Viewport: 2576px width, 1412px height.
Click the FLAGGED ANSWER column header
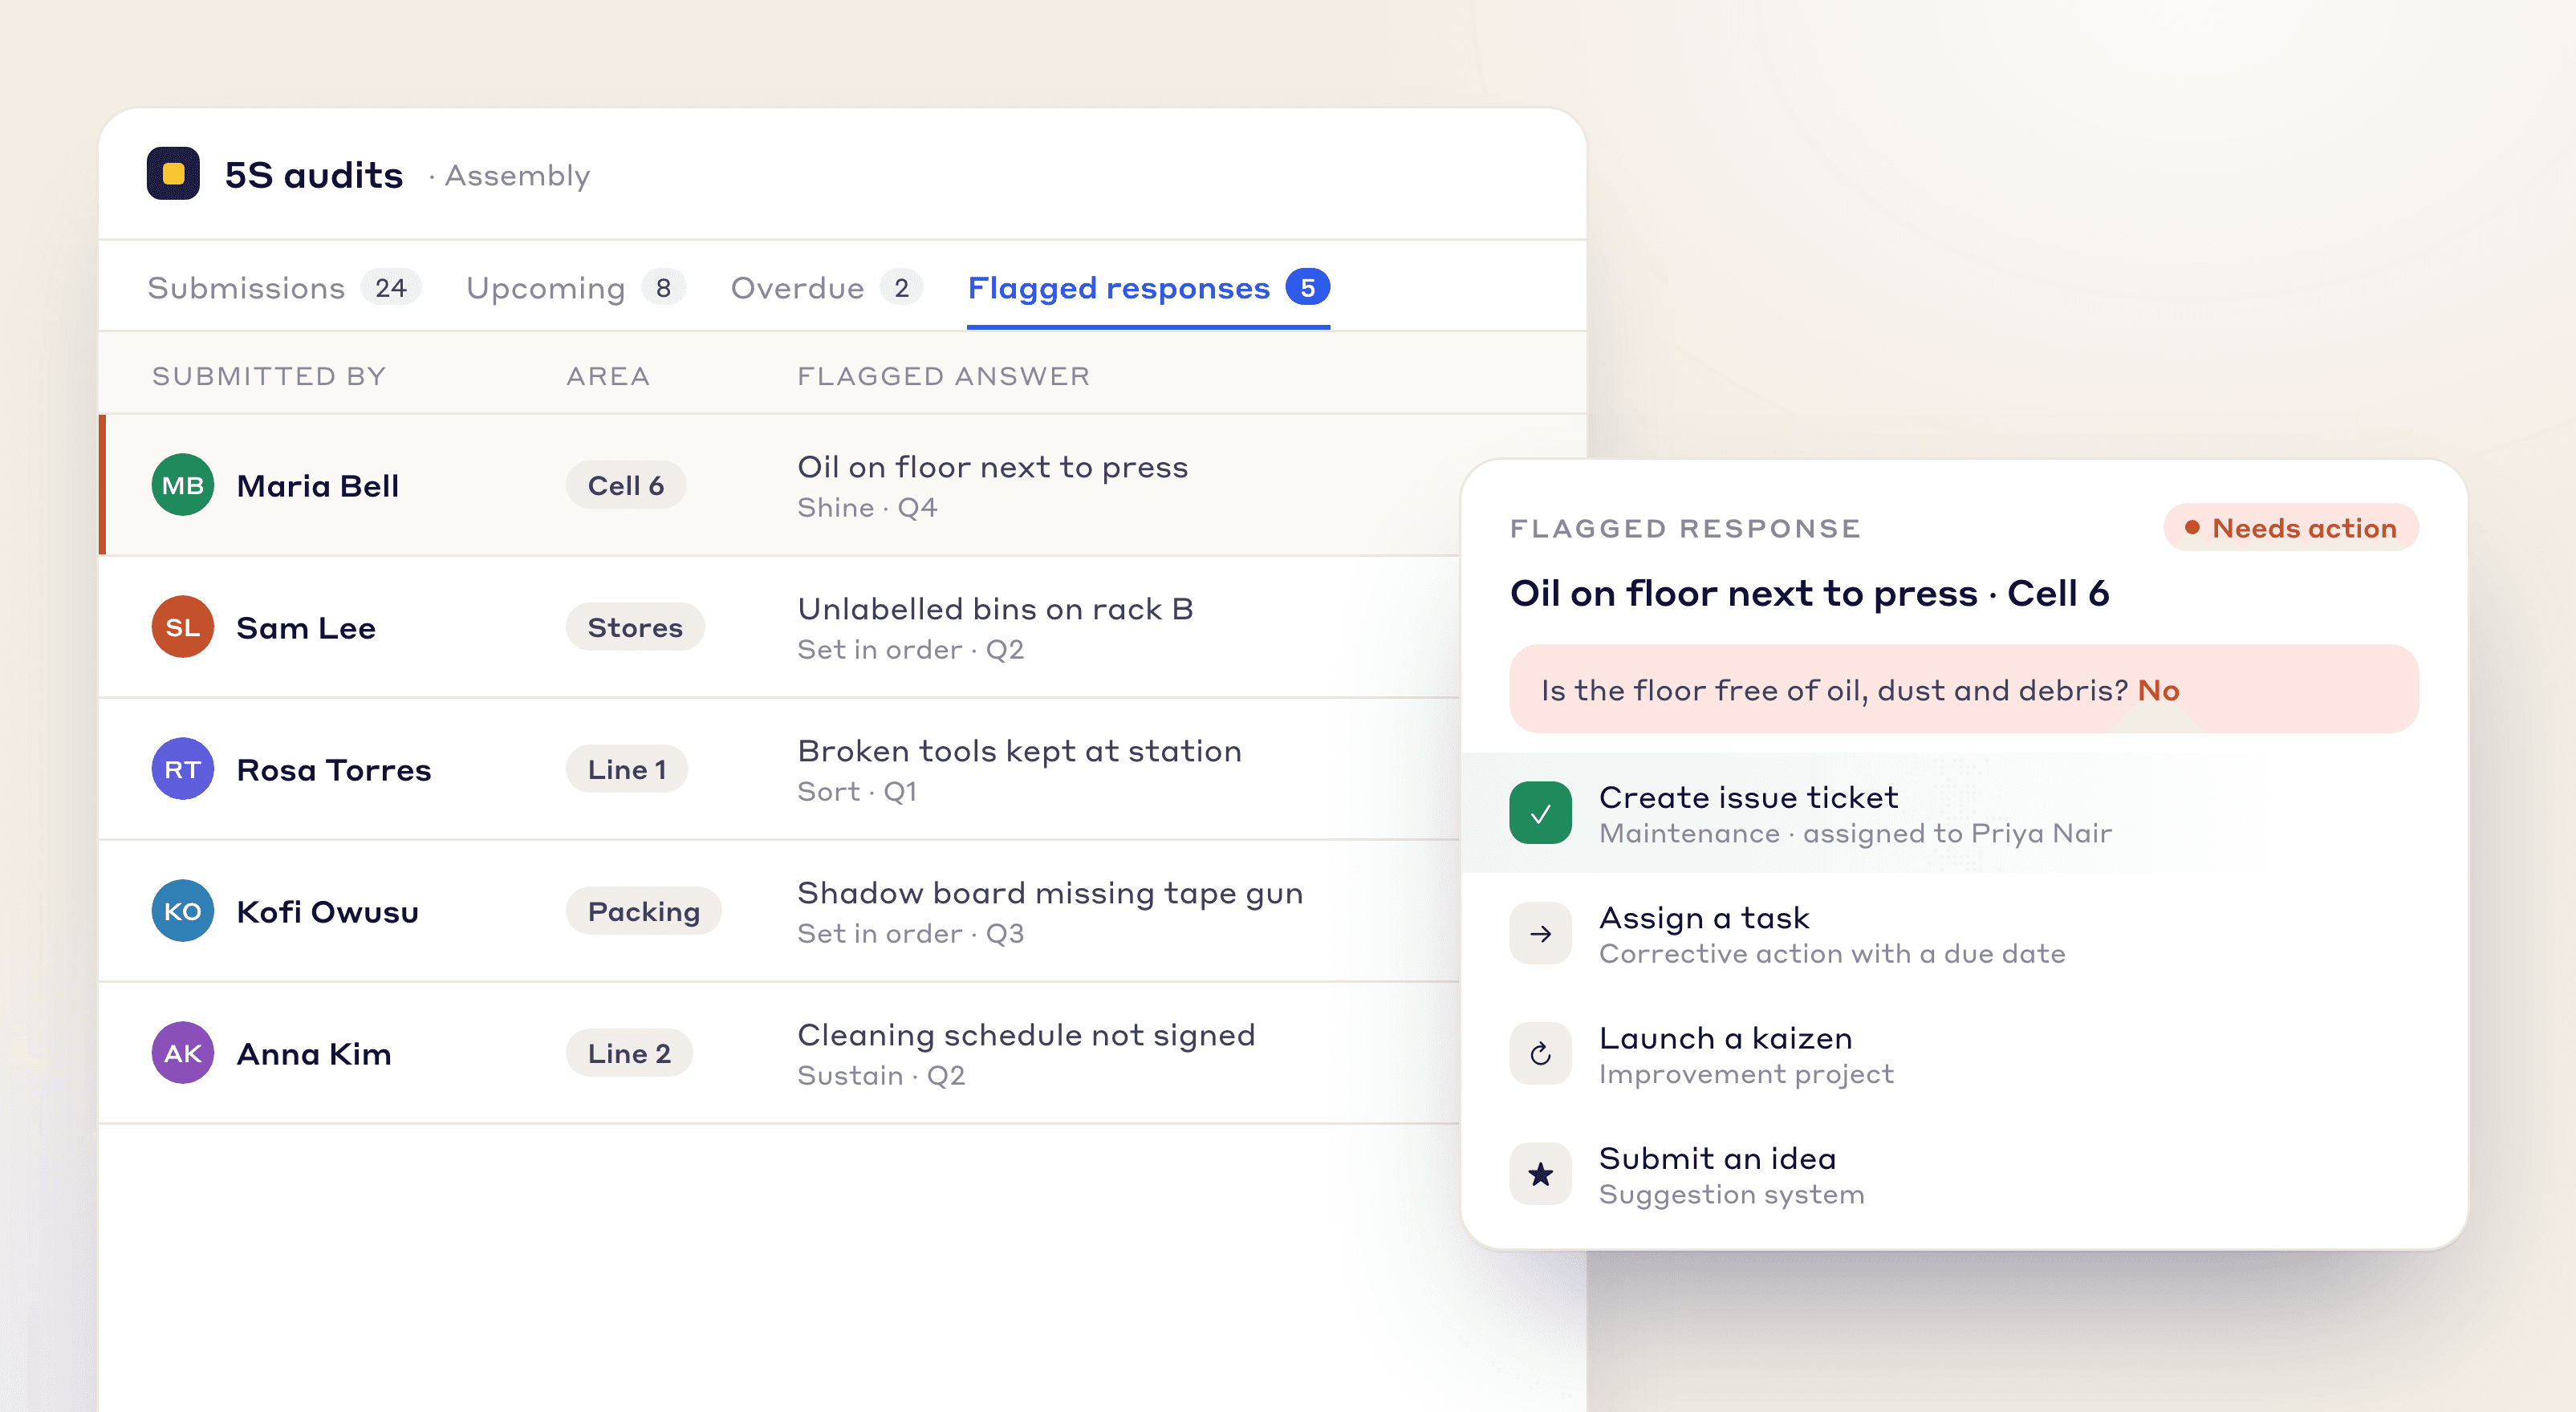[x=943, y=376]
